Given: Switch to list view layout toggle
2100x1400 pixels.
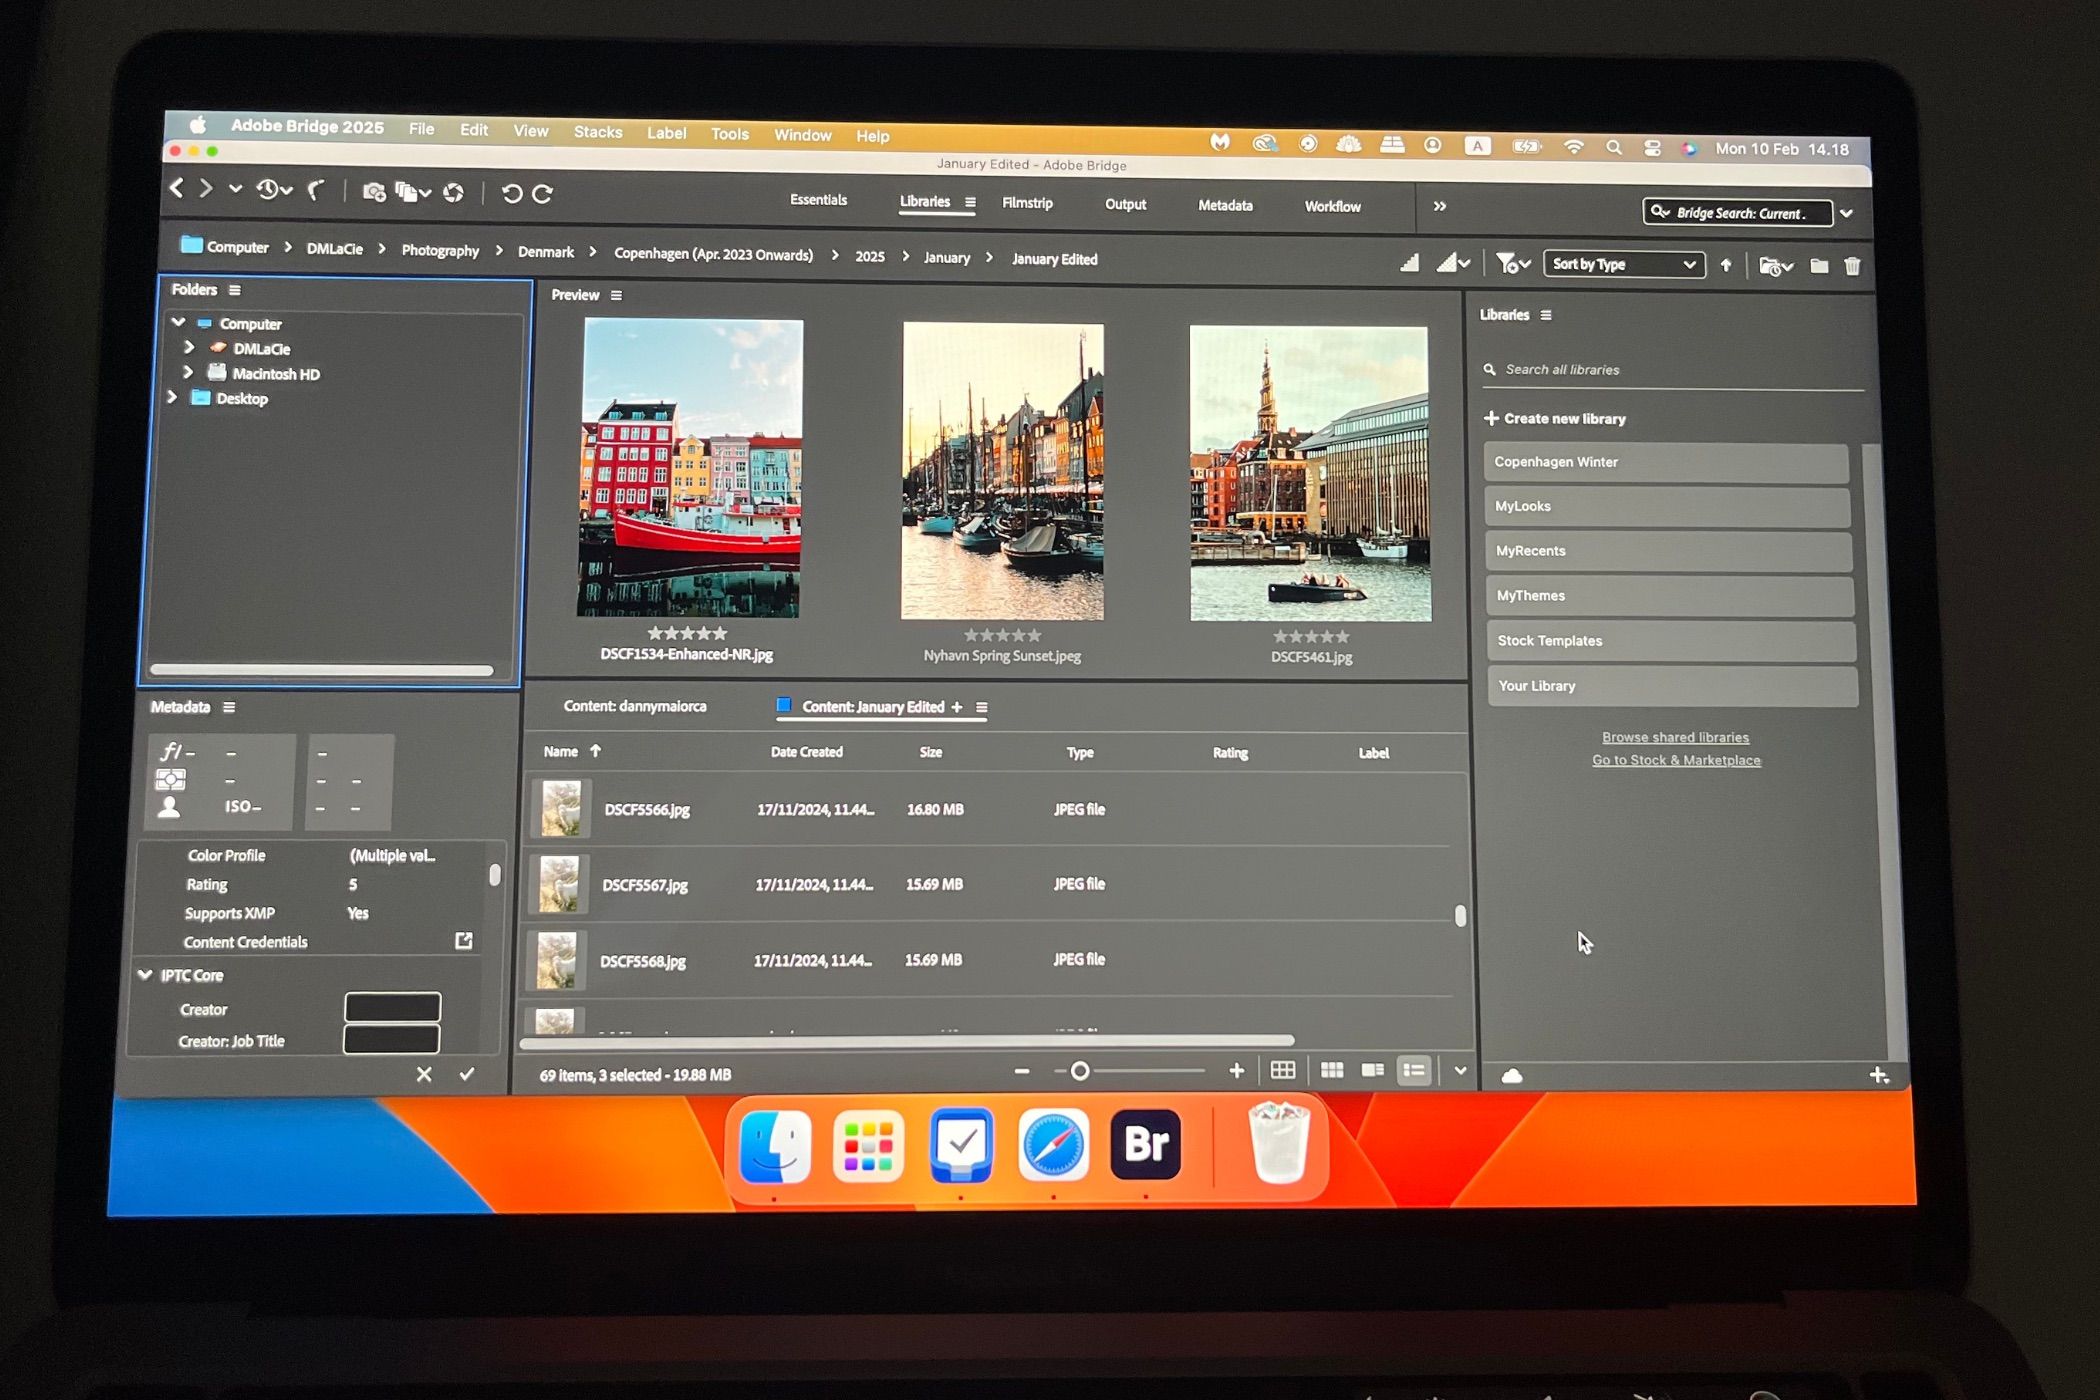Looking at the screenshot, I should tap(1414, 1070).
